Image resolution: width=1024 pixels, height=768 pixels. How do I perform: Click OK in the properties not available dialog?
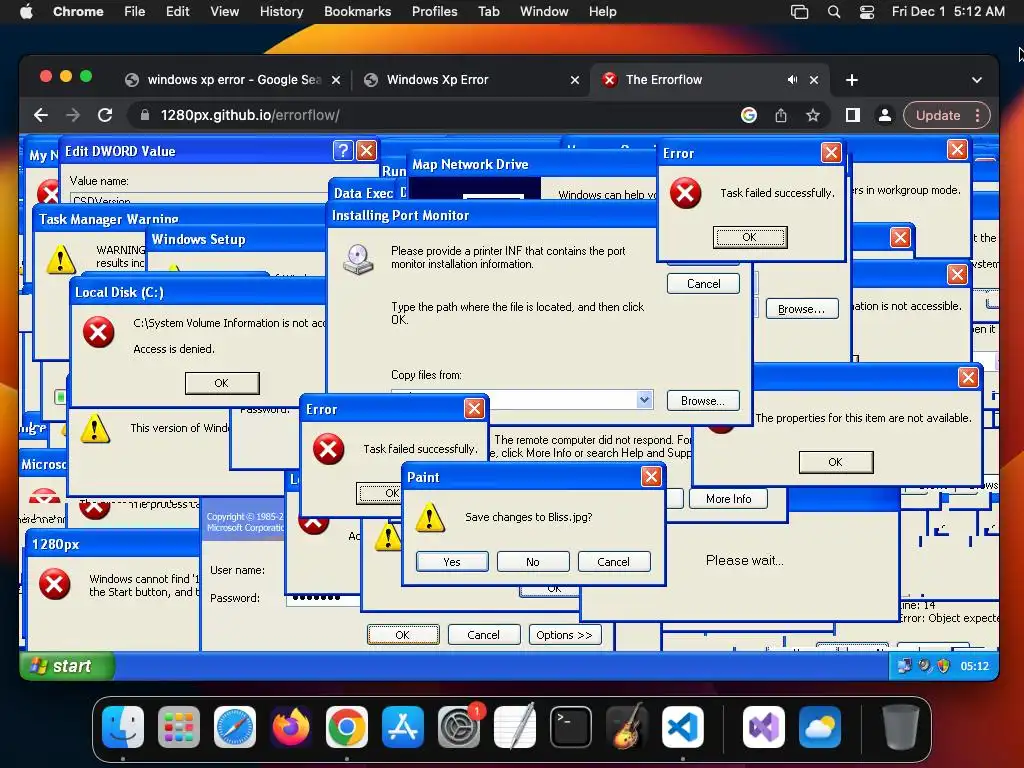(x=835, y=462)
